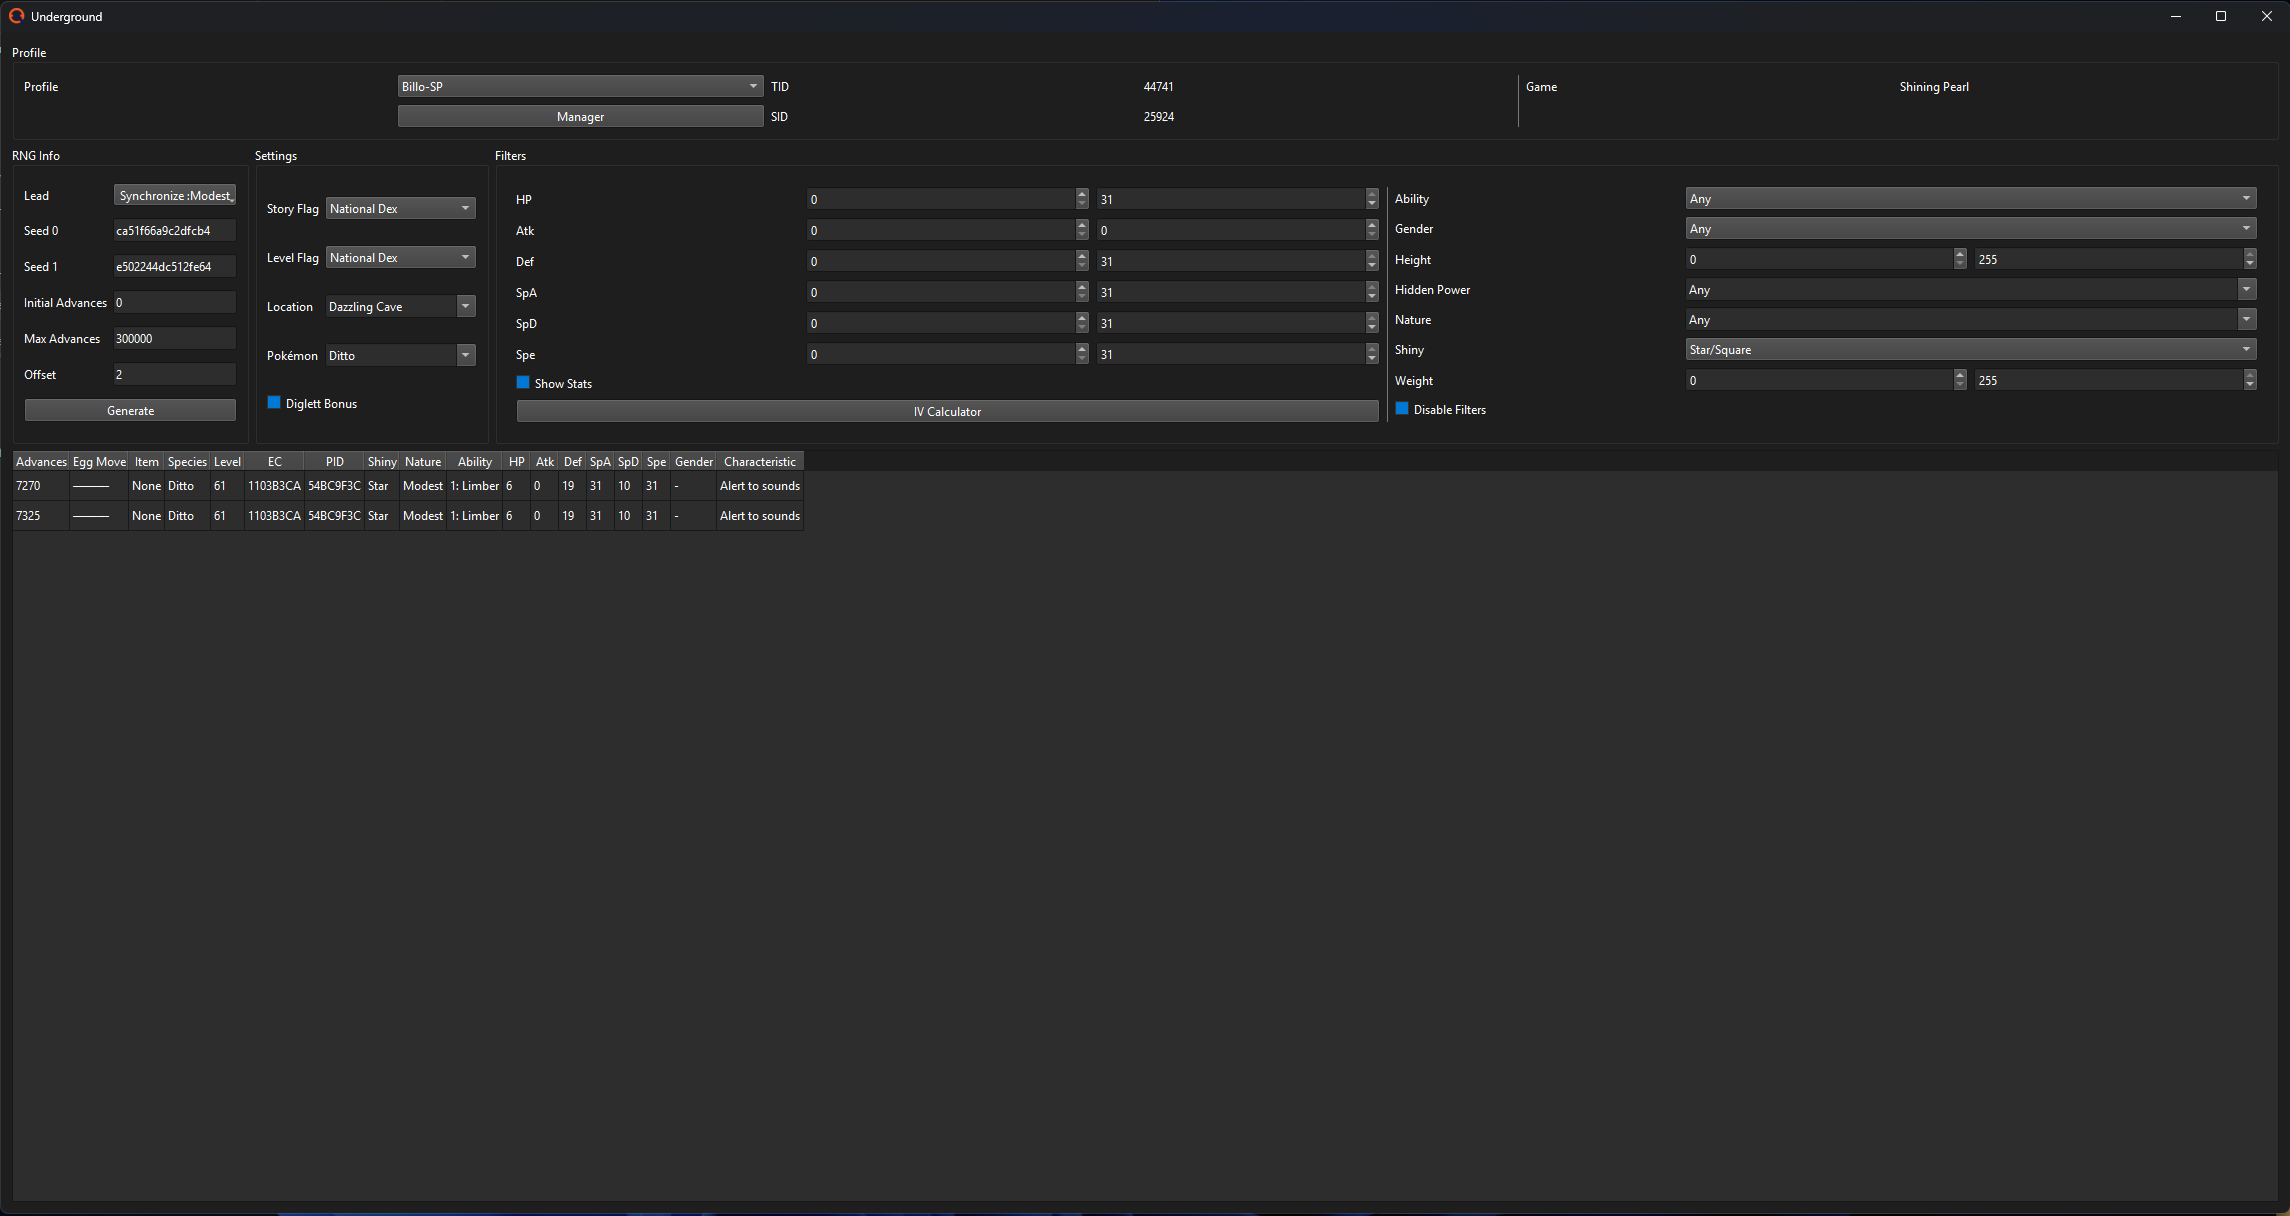Viewport: 2290px width, 1216px height.
Task: Increase Weight minimum spinner arrow
Action: click(1960, 375)
